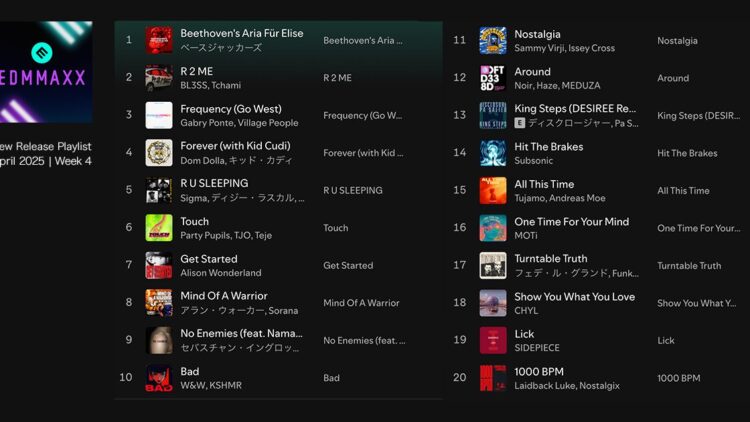Open album link Forever (with Kid ...
Image resolution: width=750 pixels, height=422 pixels.
pos(363,153)
